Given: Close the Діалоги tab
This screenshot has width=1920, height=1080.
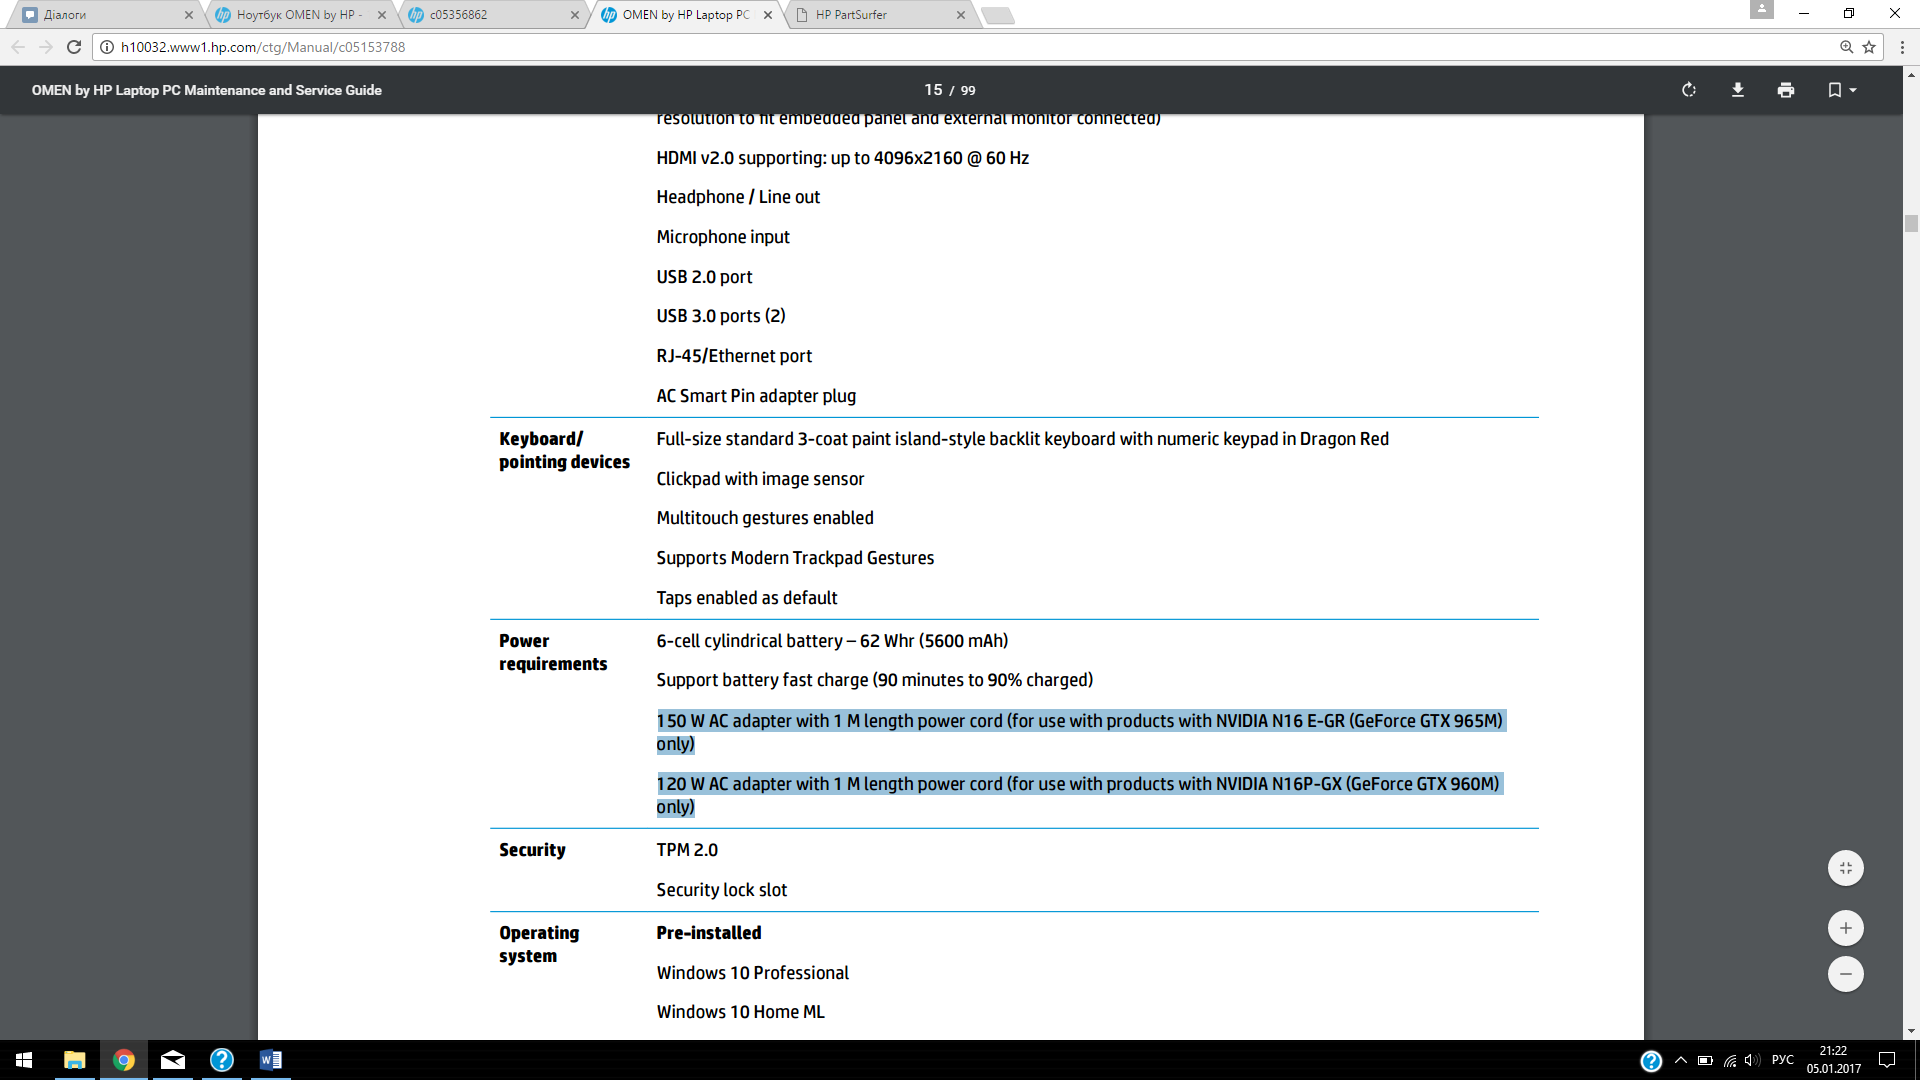Looking at the screenshot, I should (x=189, y=15).
